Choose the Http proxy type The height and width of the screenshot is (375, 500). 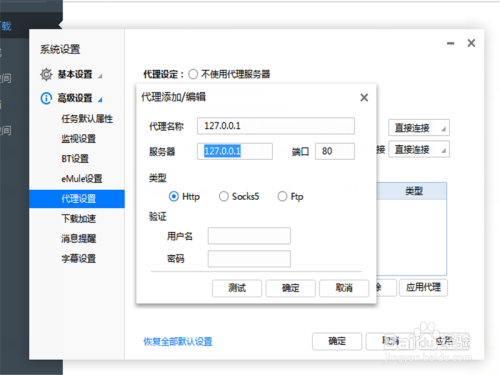(174, 196)
